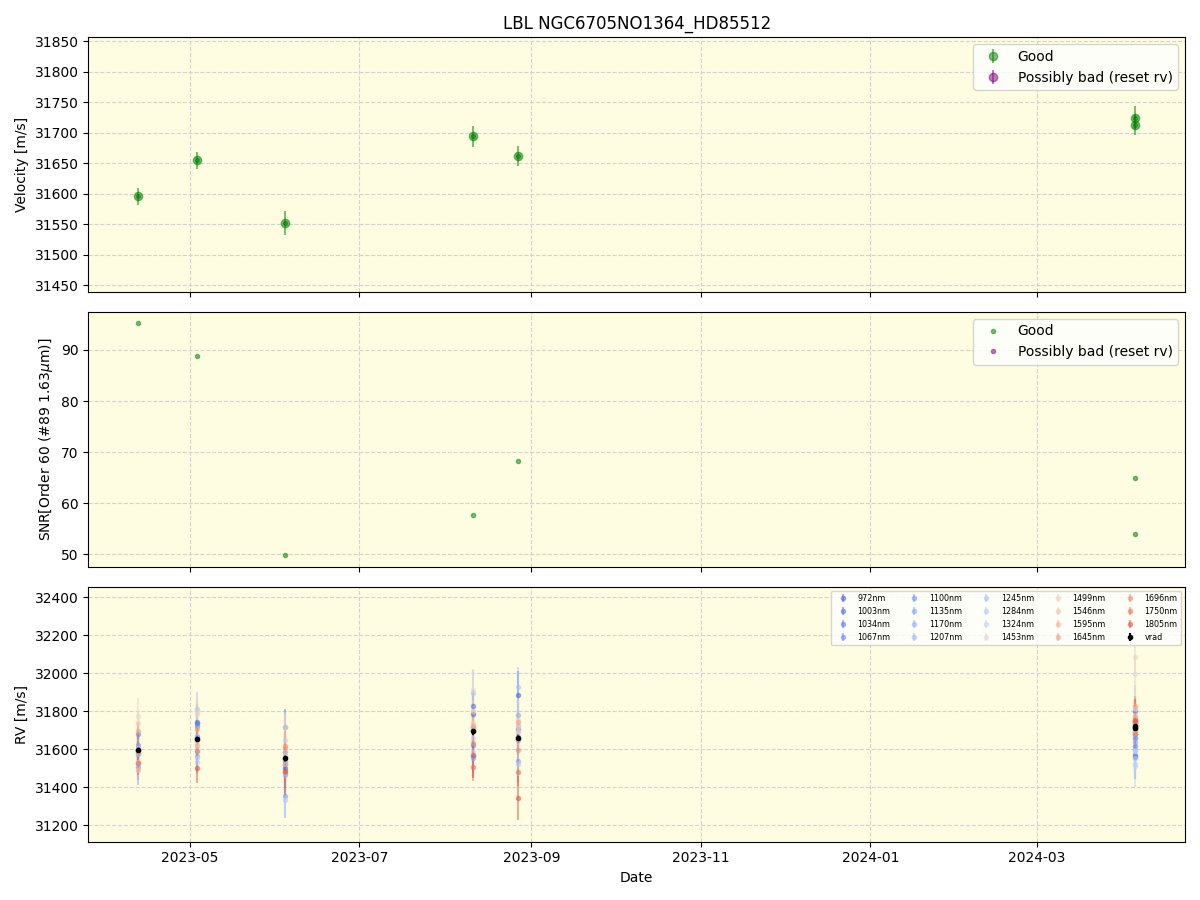Click the purple Possibly bad marker in SNR legend
This screenshot has width=1200, height=900.
coord(993,352)
